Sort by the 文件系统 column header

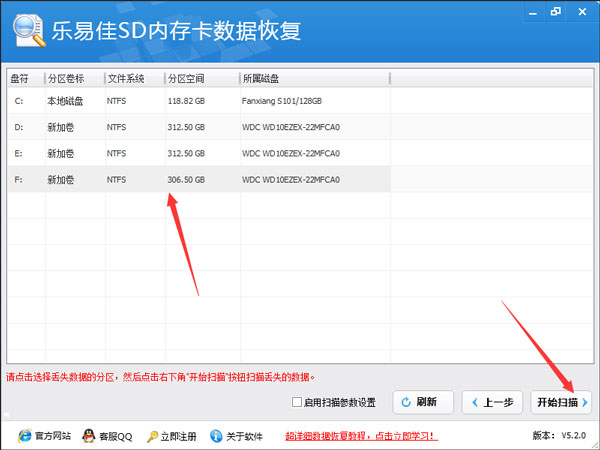pyautogui.click(x=126, y=79)
